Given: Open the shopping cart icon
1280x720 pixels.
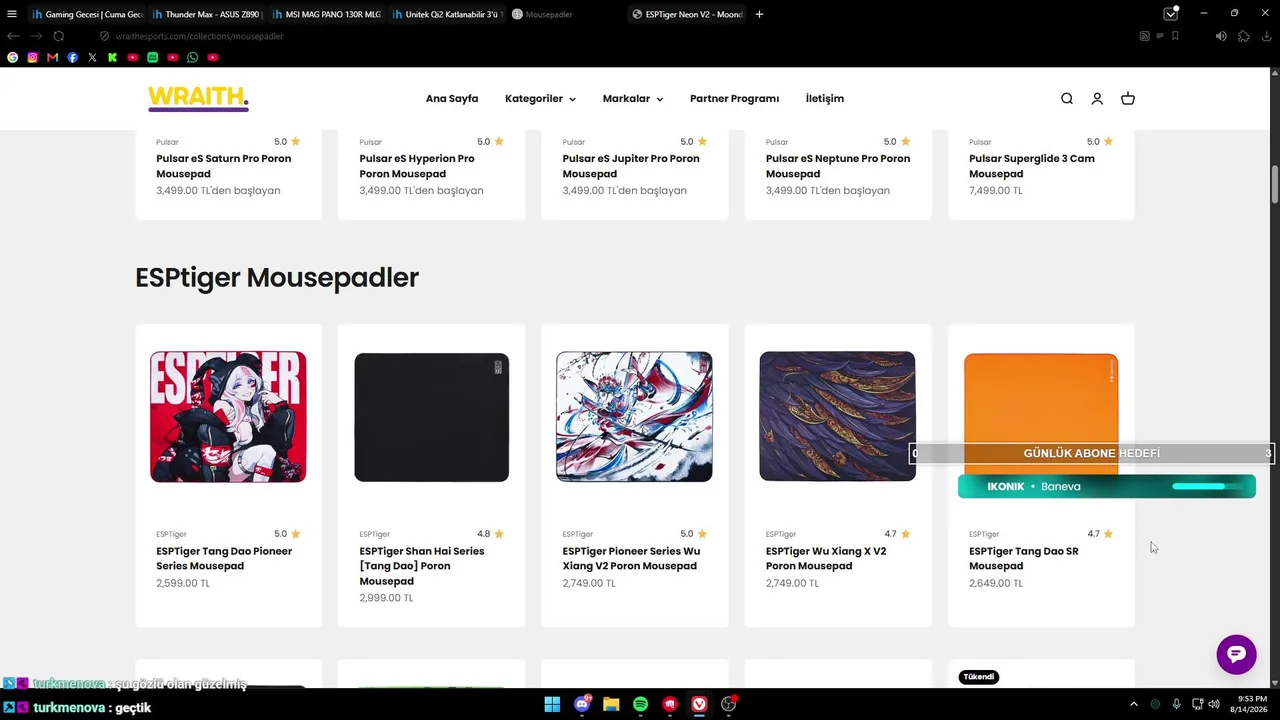Looking at the screenshot, I should (x=1128, y=99).
